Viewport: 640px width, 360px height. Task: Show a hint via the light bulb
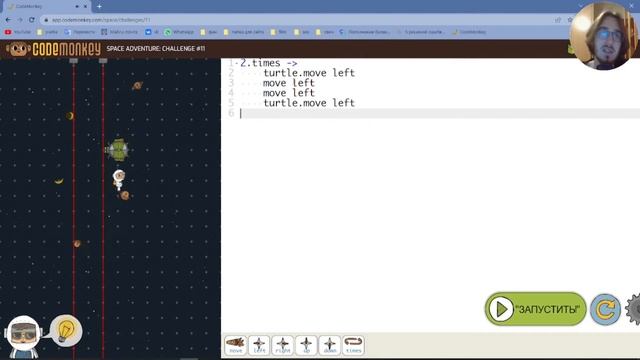(66, 331)
